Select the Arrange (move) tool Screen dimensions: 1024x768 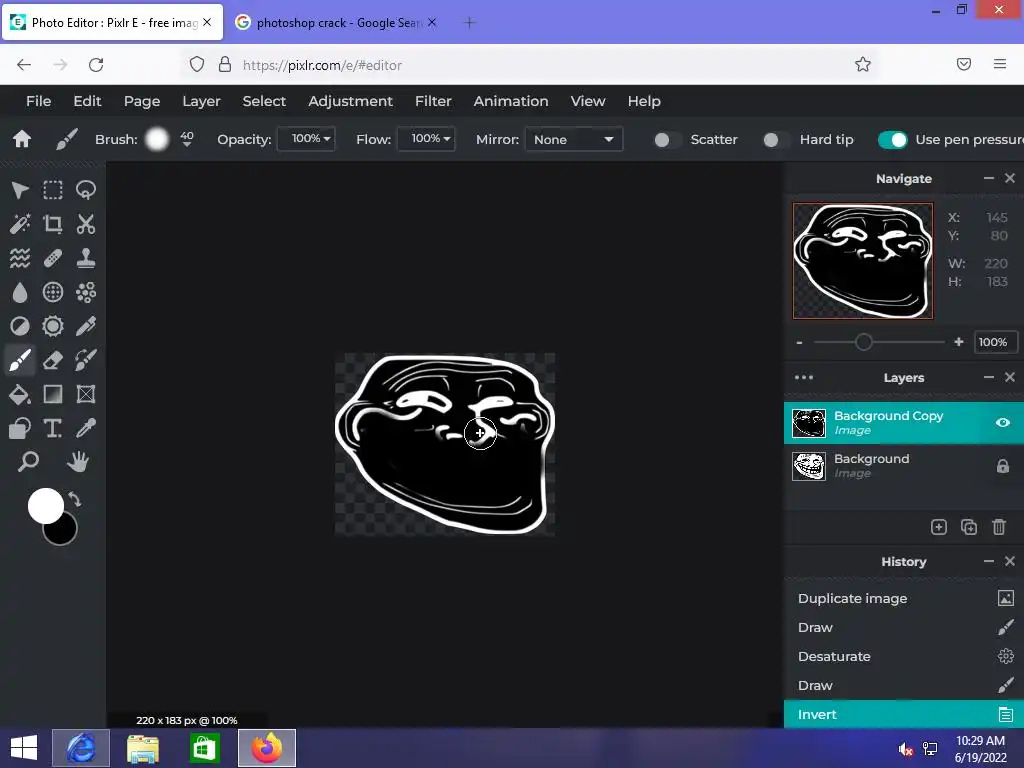20,190
